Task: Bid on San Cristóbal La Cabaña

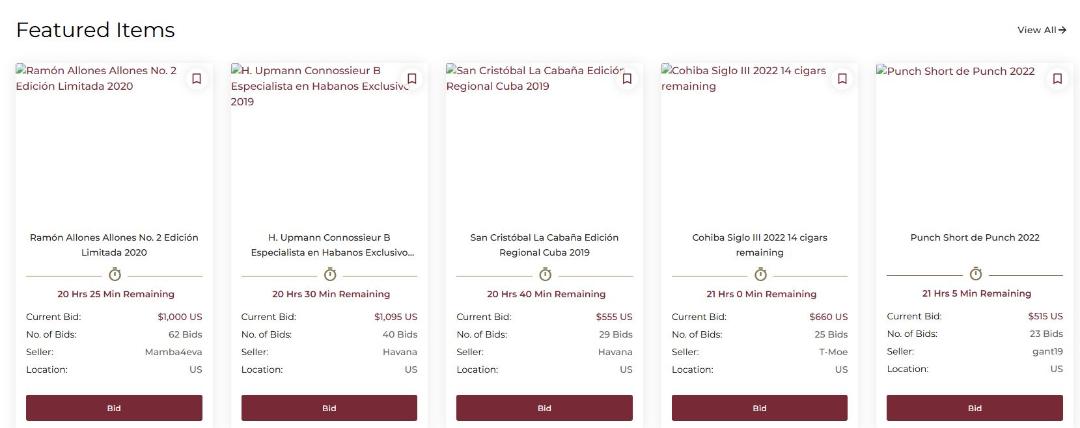Action: click(x=544, y=408)
